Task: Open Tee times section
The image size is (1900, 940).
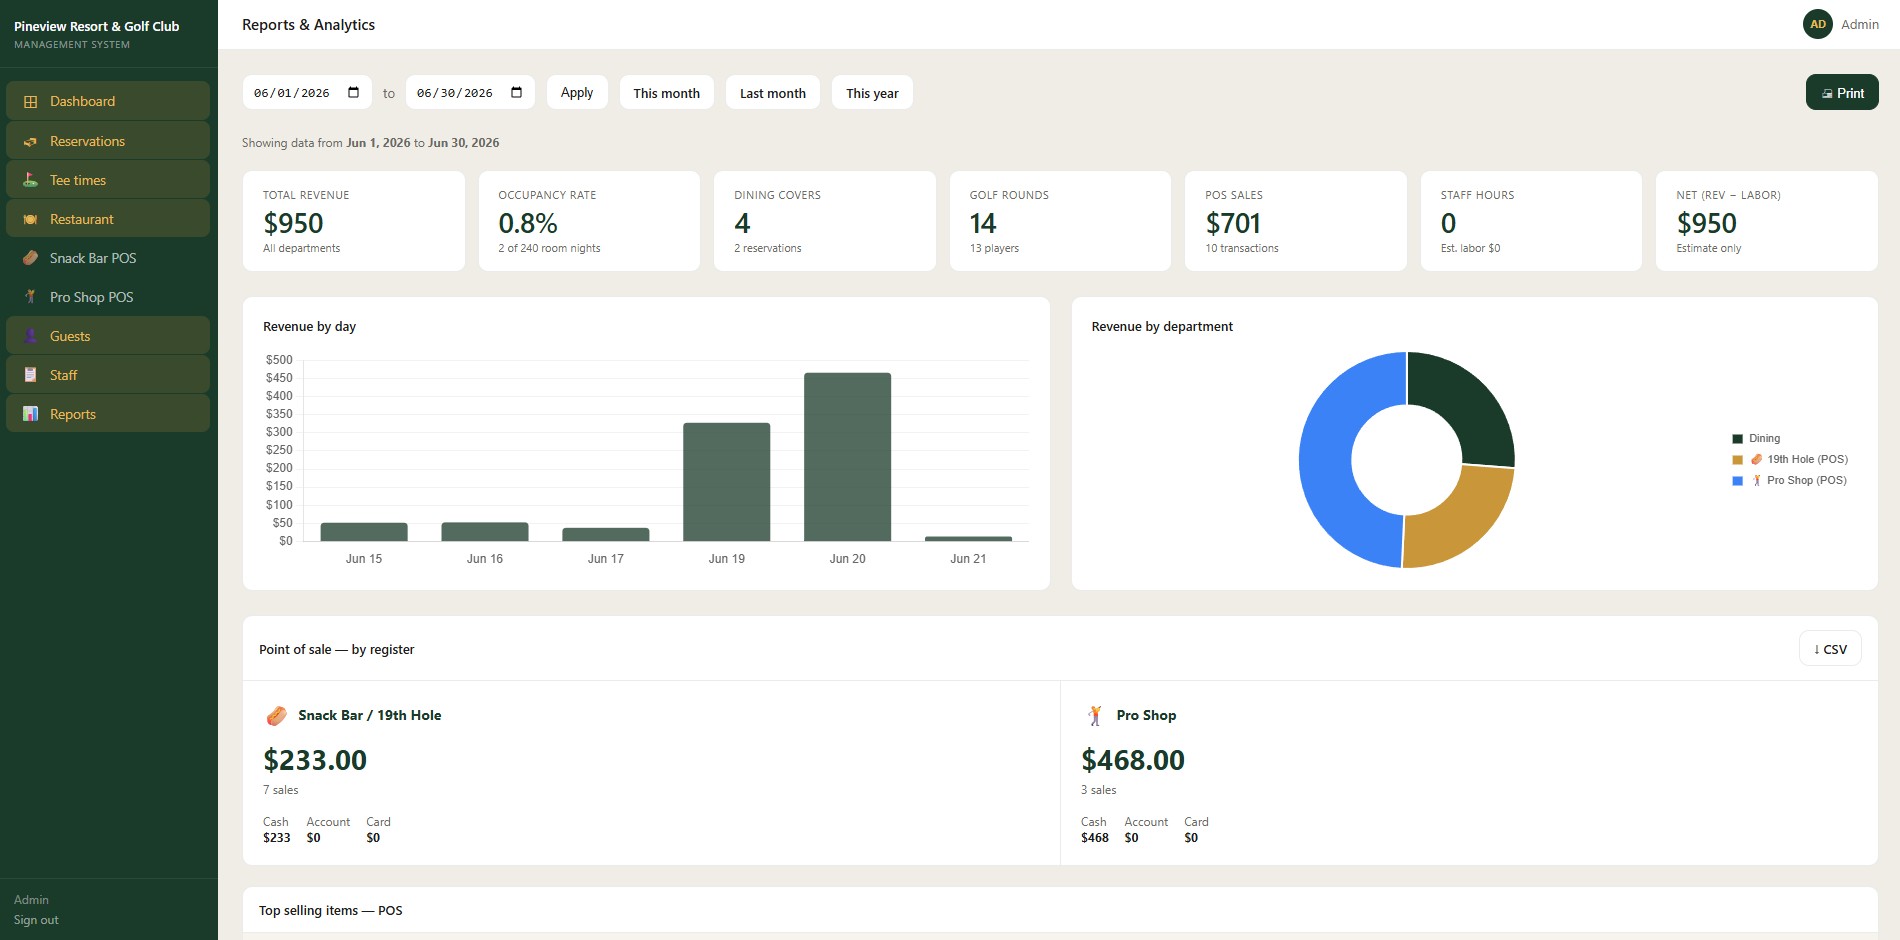Action: click(x=108, y=180)
